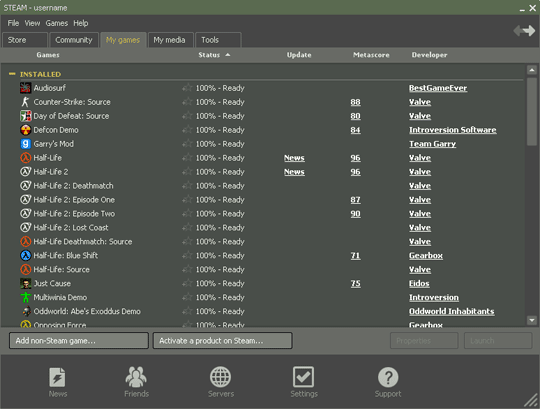Toggle favorite star for Half-Life 2
The width and height of the screenshot is (540, 409).
click(x=187, y=172)
